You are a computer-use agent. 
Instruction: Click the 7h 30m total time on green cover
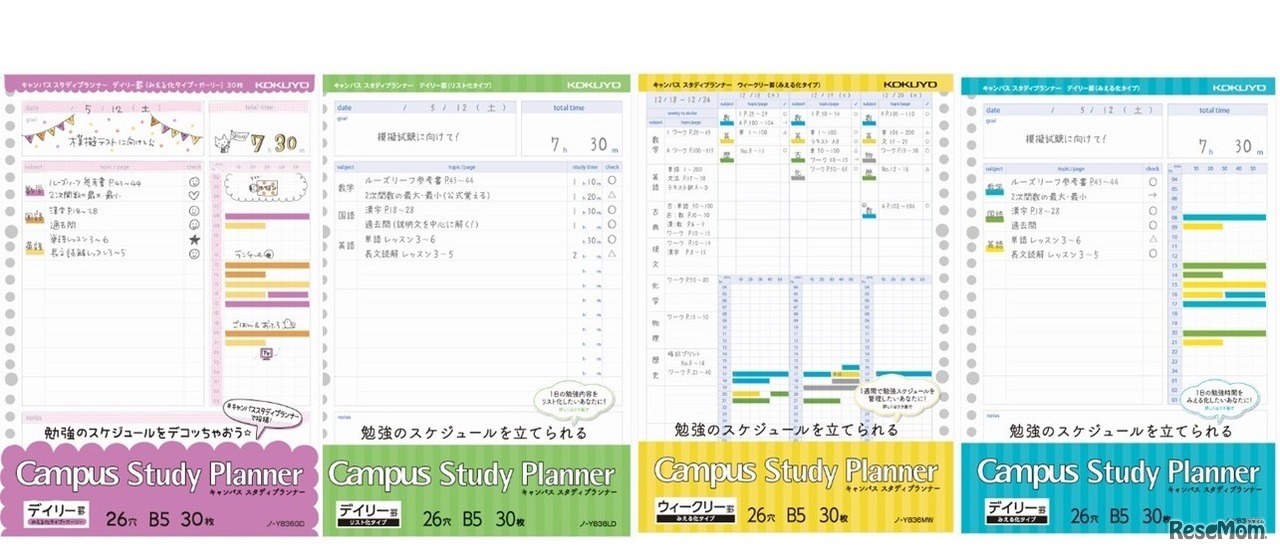(585, 143)
